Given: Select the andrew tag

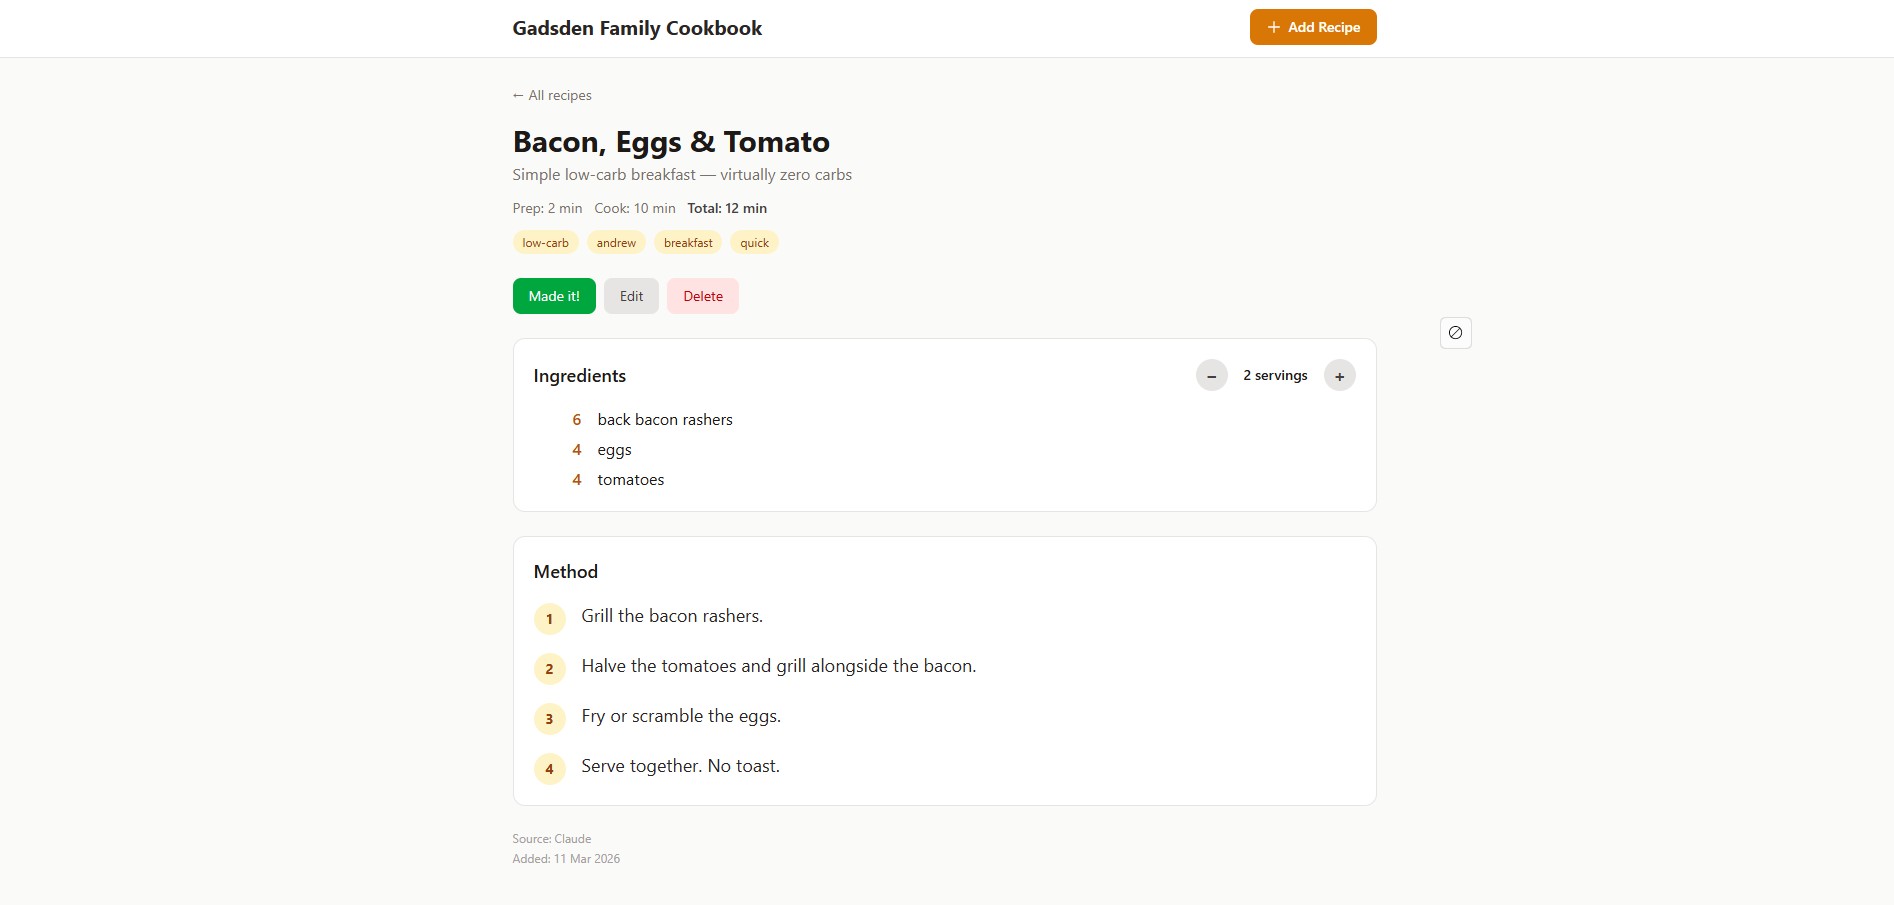Looking at the screenshot, I should [x=616, y=242].
